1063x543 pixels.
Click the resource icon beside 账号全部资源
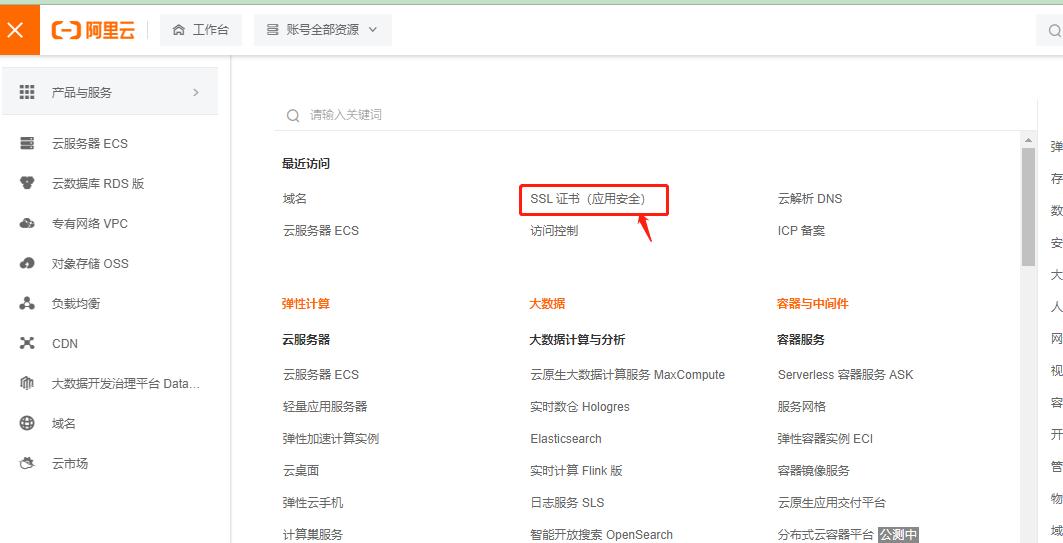pos(273,30)
